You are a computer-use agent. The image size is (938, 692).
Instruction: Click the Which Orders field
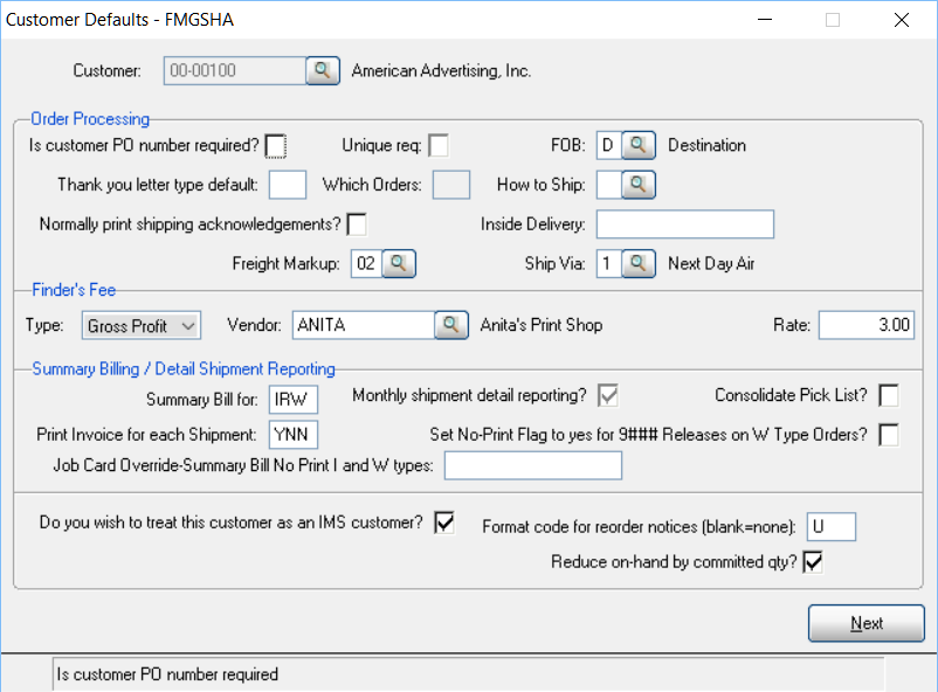click(x=451, y=185)
